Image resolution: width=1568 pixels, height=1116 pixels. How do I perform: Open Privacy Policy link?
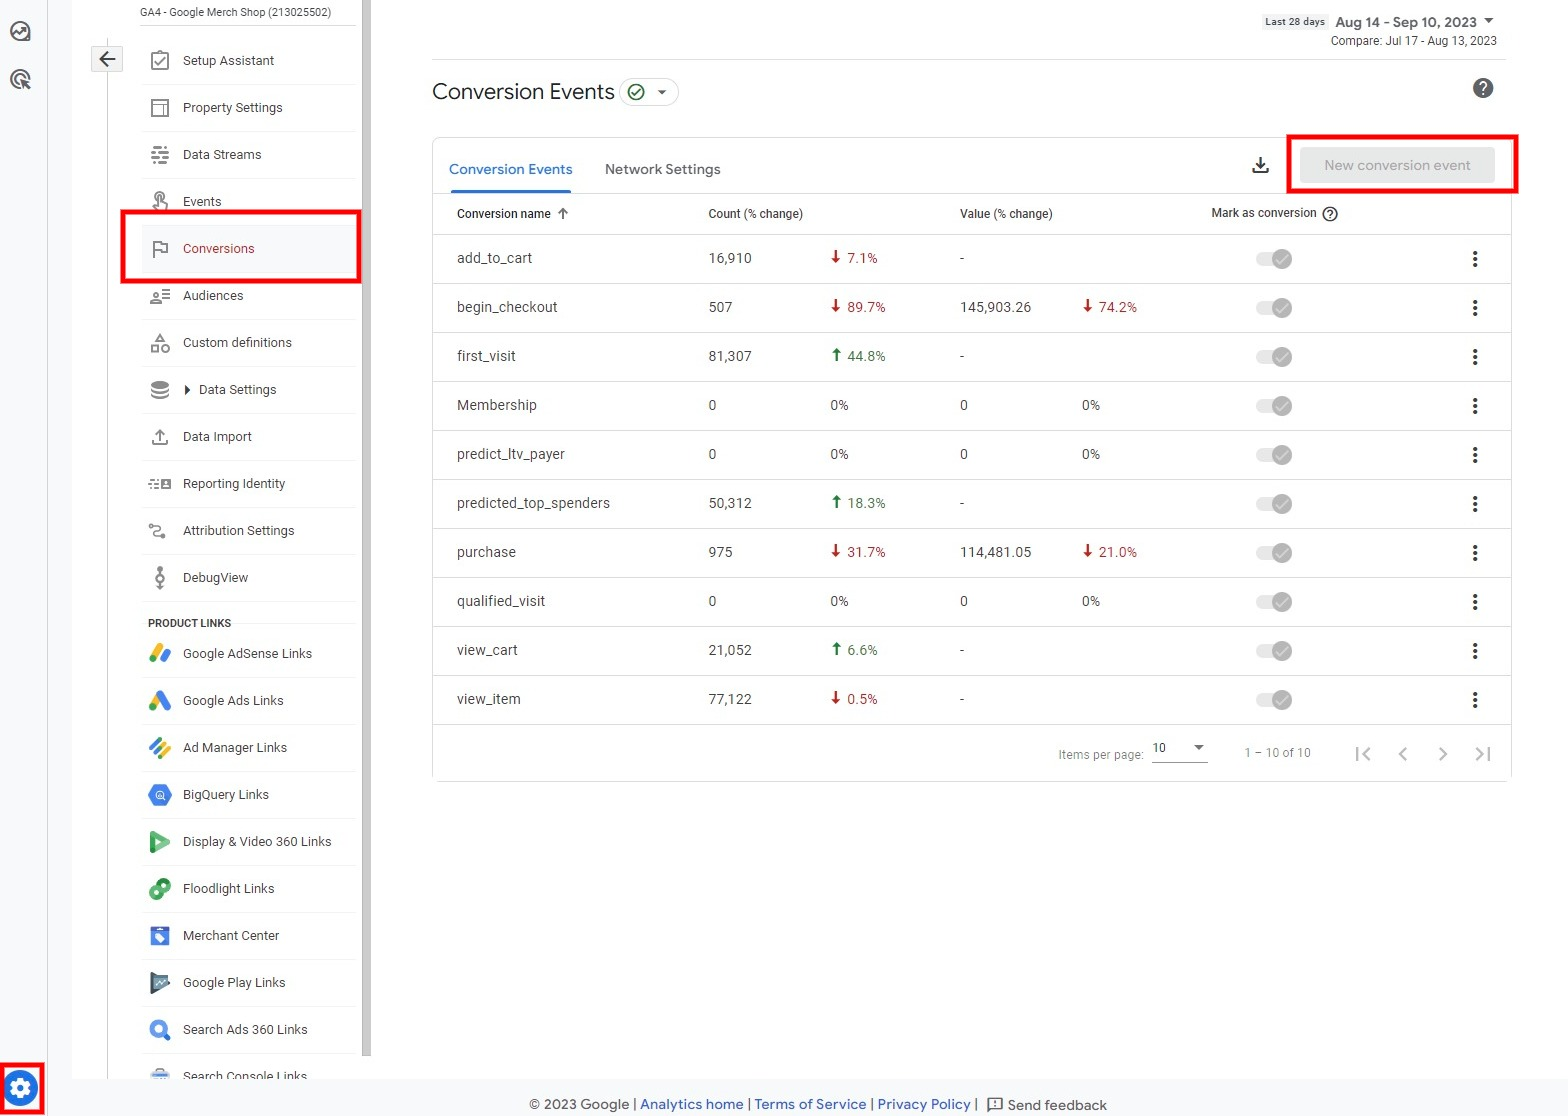tap(924, 1104)
